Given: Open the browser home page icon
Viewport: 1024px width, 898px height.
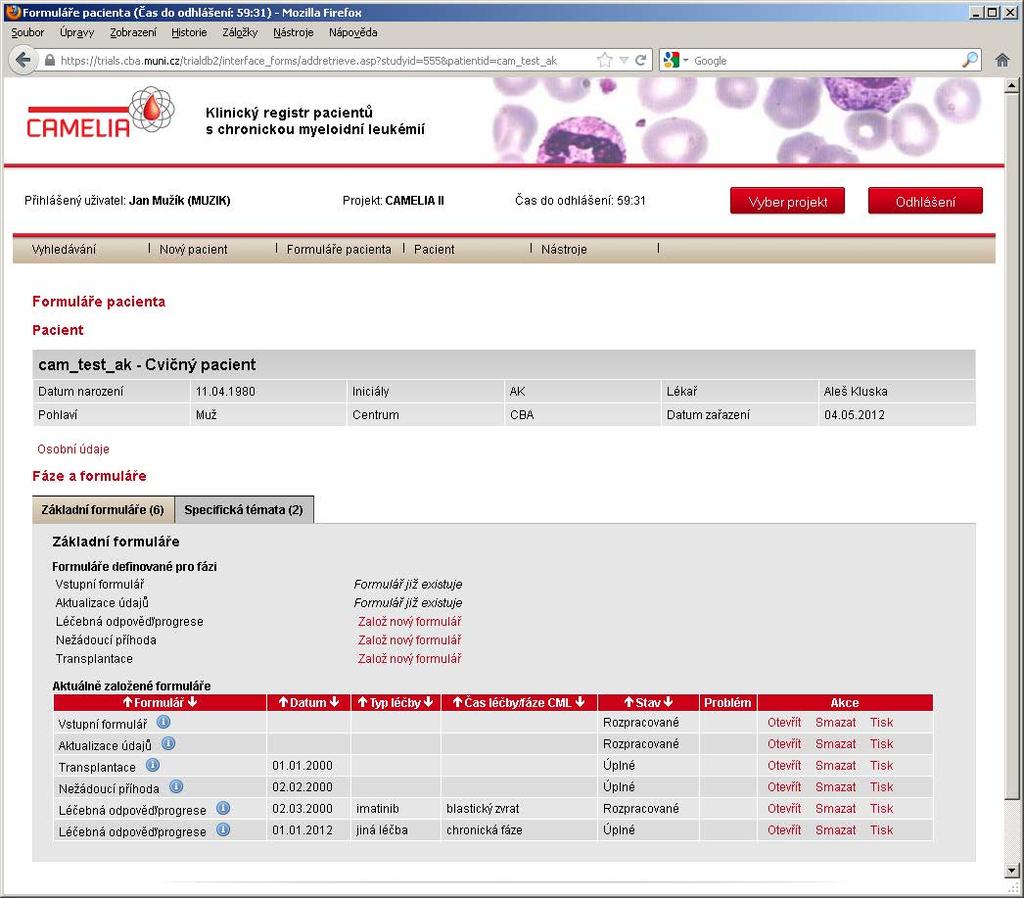Looking at the screenshot, I should pyautogui.click(x=1002, y=60).
